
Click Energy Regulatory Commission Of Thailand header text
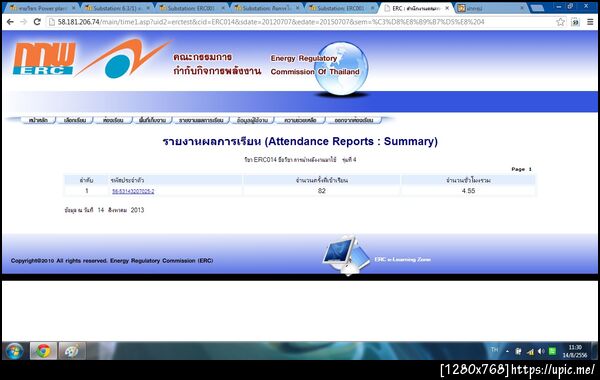tap(315, 65)
